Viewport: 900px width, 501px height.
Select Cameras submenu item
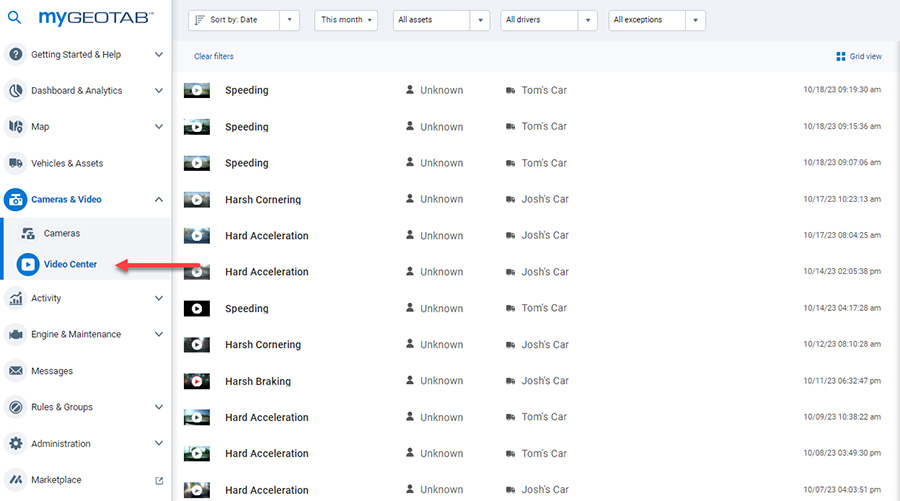coord(61,233)
